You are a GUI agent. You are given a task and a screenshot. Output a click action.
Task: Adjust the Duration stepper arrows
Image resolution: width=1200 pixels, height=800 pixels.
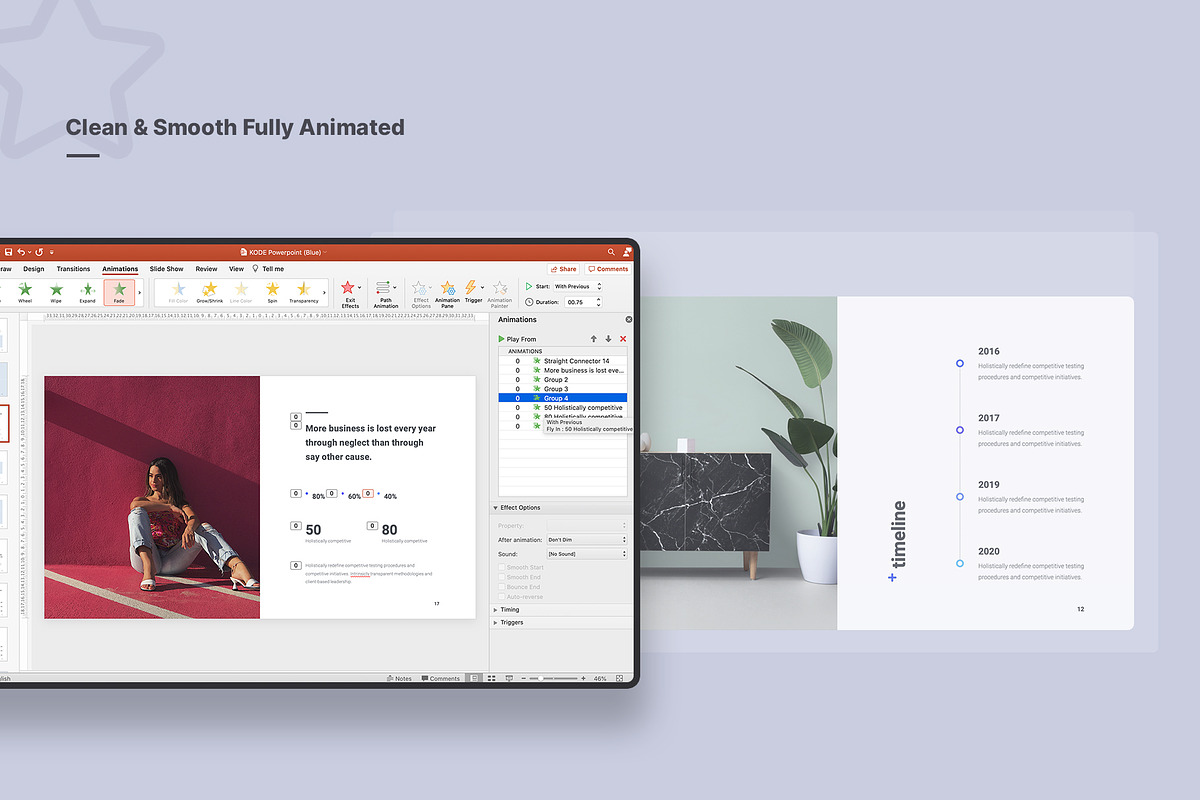click(x=599, y=301)
